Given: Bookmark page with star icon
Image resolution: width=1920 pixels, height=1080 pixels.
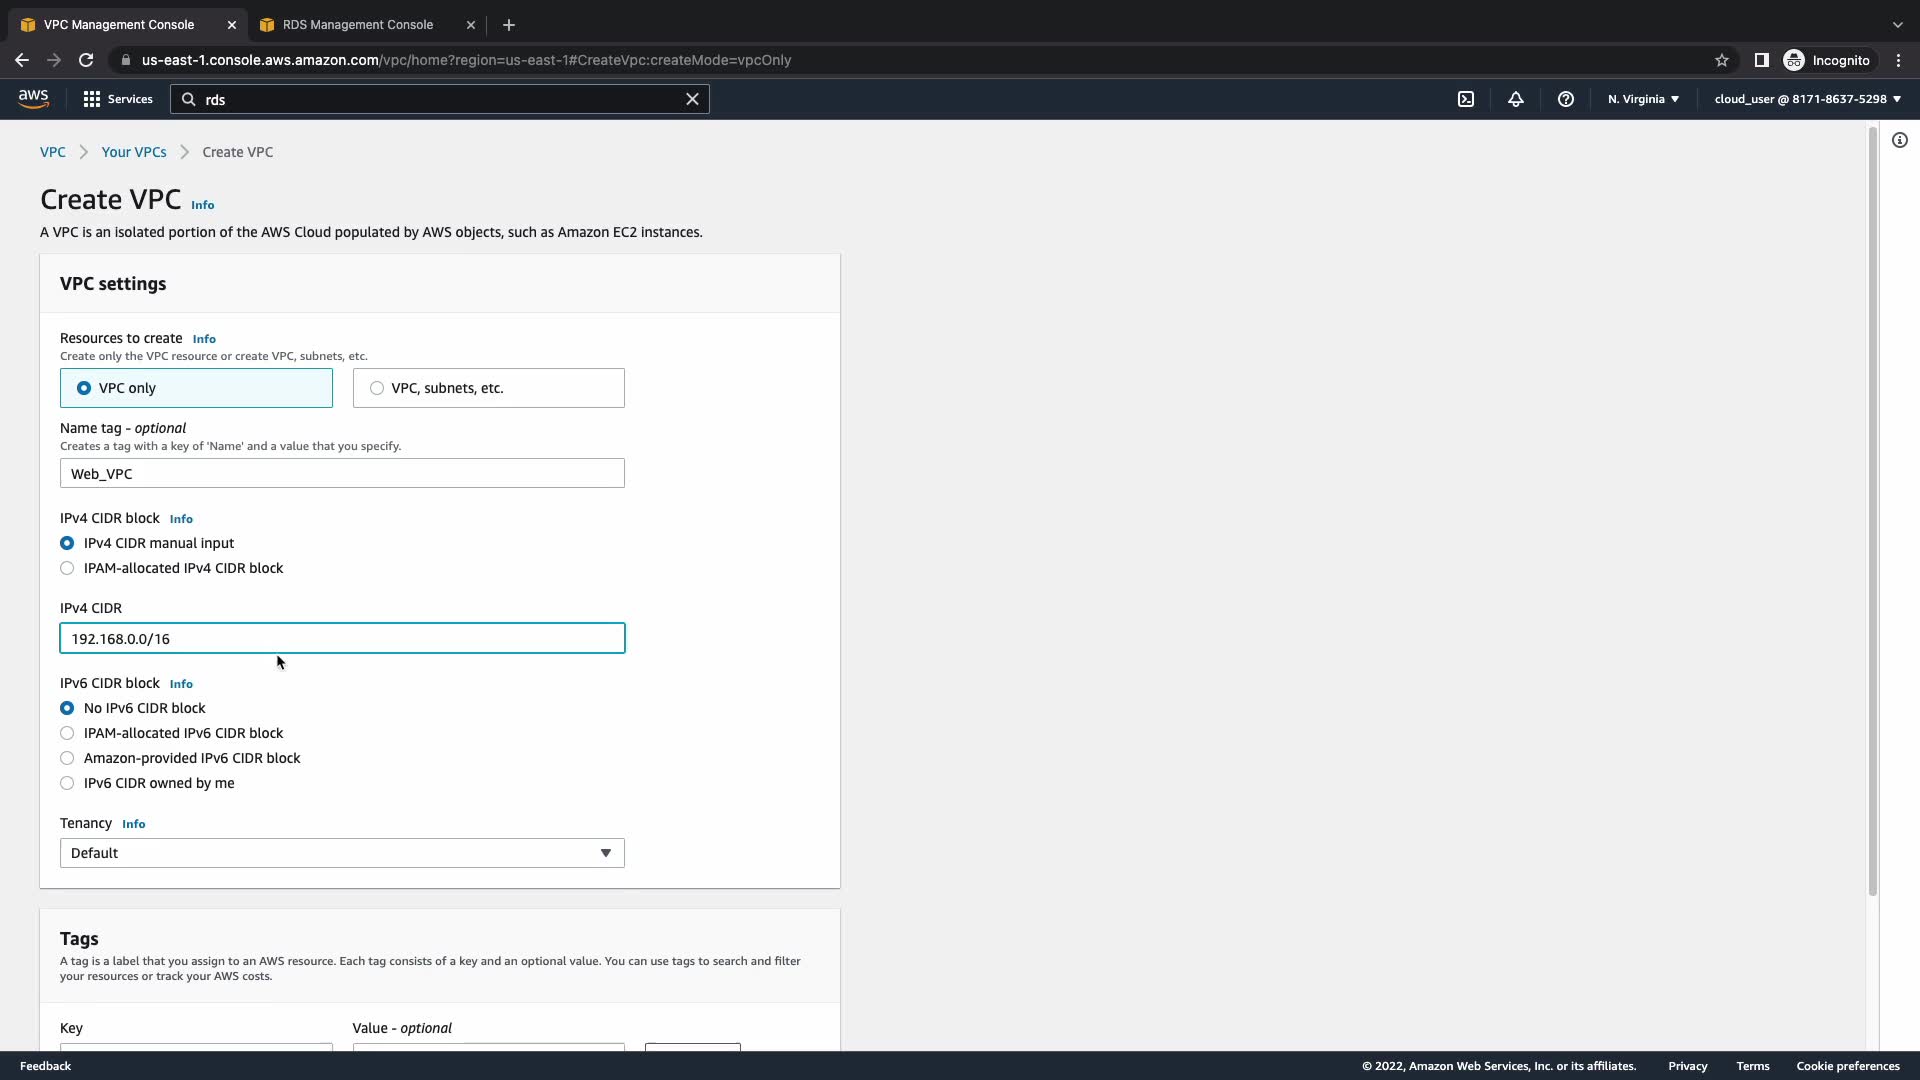Looking at the screenshot, I should pyautogui.click(x=1722, y=60).
